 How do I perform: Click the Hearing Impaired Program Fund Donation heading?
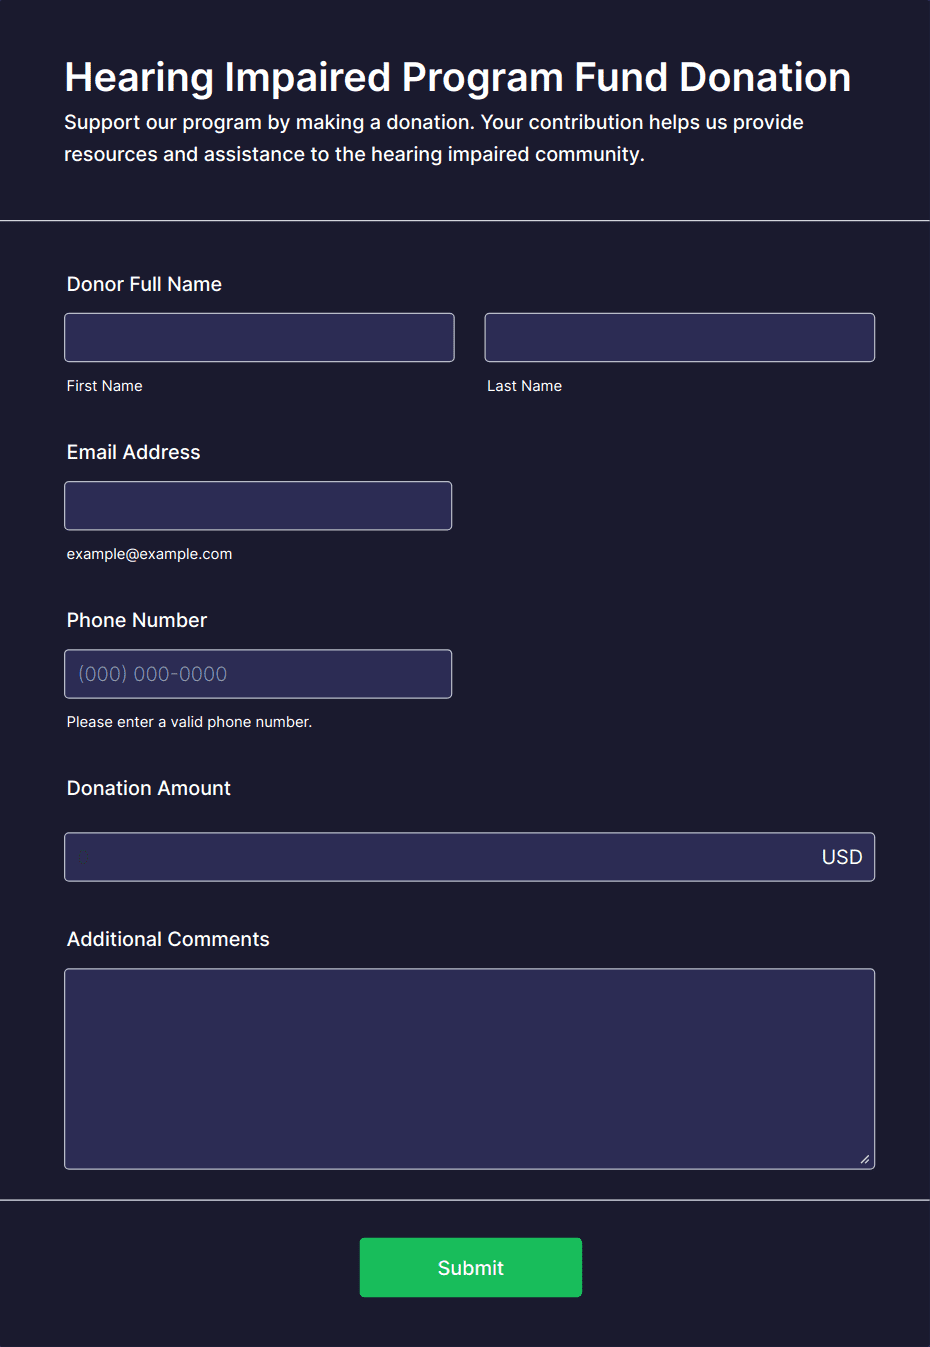[x=457, y=77]
